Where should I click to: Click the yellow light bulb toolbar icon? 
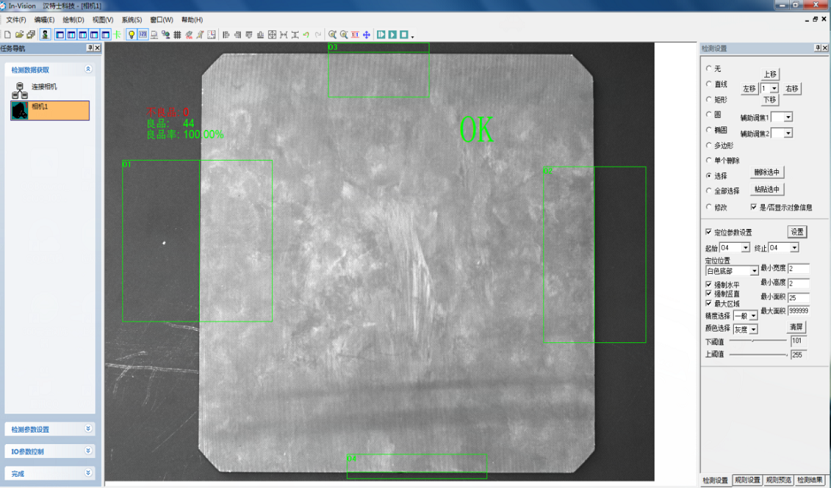click(x=131, y=35)
